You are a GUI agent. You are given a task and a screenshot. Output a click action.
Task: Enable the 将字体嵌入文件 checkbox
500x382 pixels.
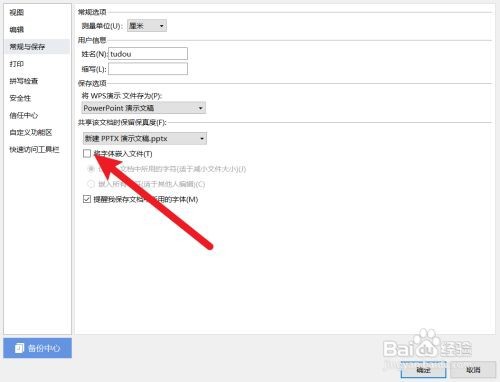tap(87, 154)
